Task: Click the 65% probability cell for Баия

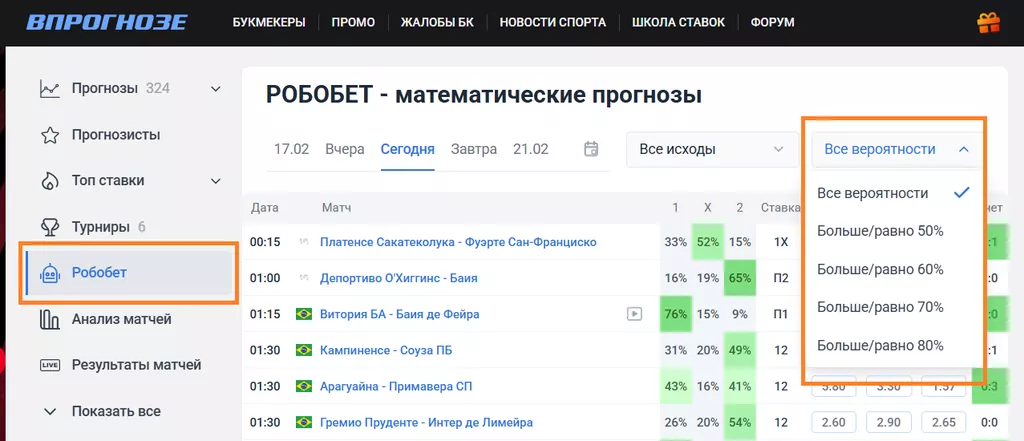Action: (x=740, y=278)
